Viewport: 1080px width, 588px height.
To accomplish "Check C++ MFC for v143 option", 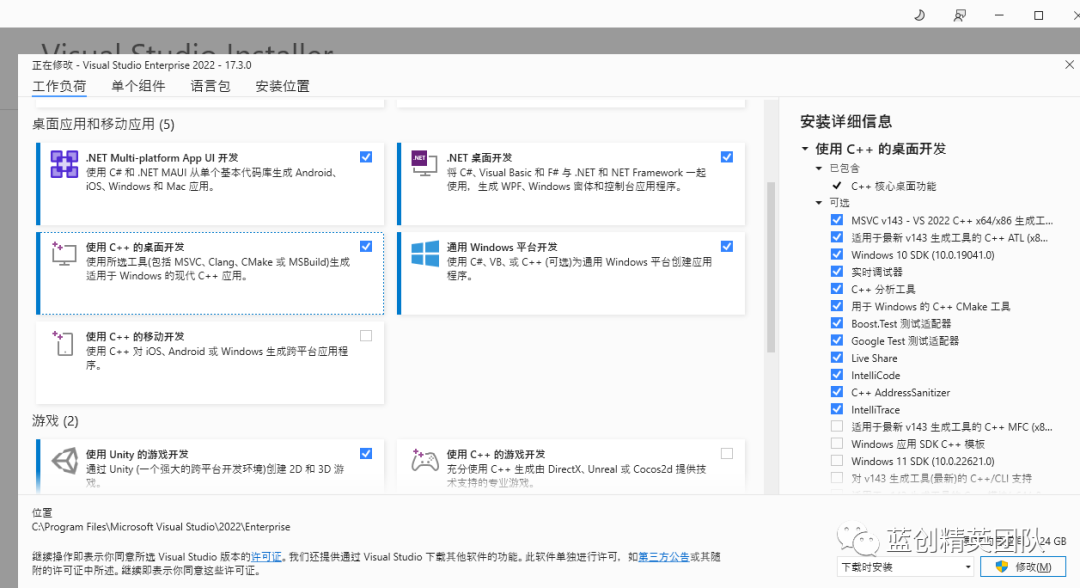I will pos(837,427).
